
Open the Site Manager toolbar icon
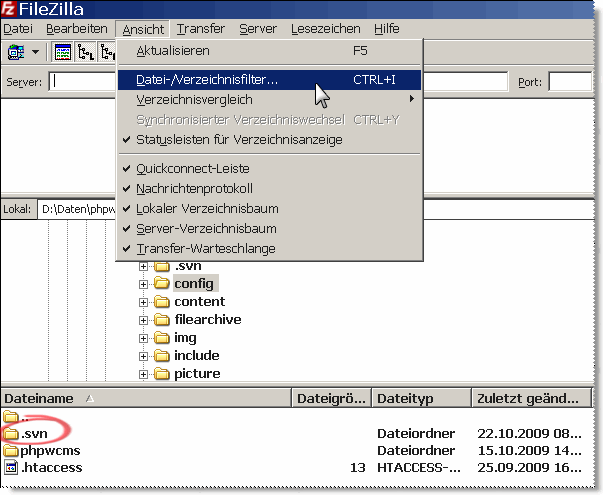click(x=16, y=52)
